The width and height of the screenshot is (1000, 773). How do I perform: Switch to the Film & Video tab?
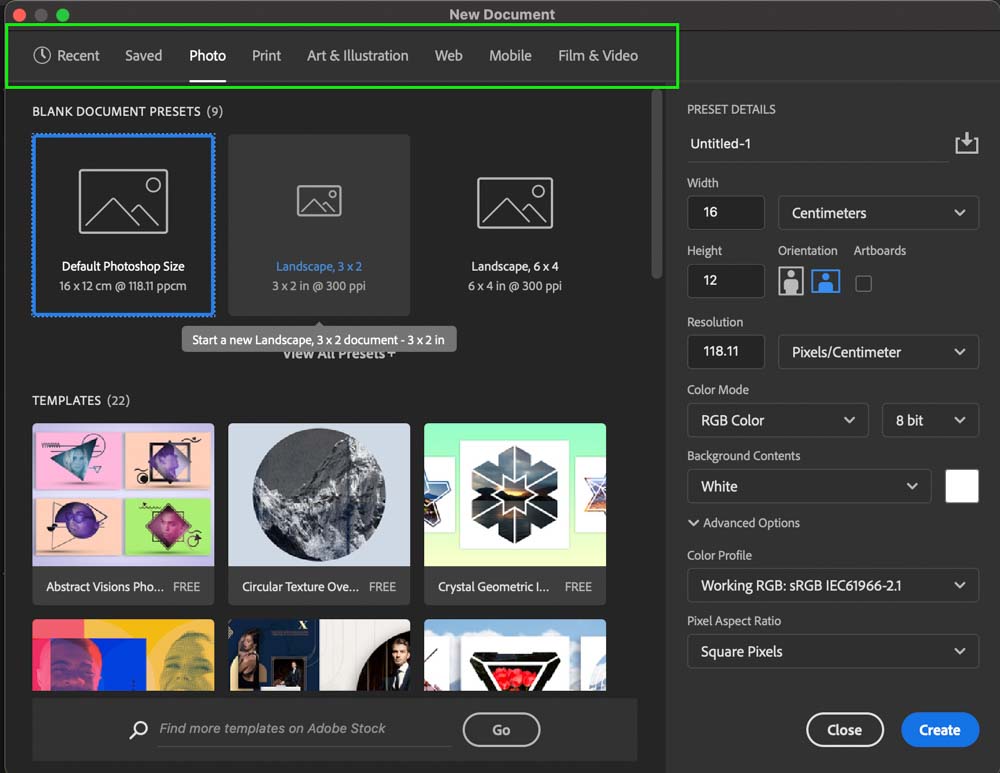tap(598, 55)
